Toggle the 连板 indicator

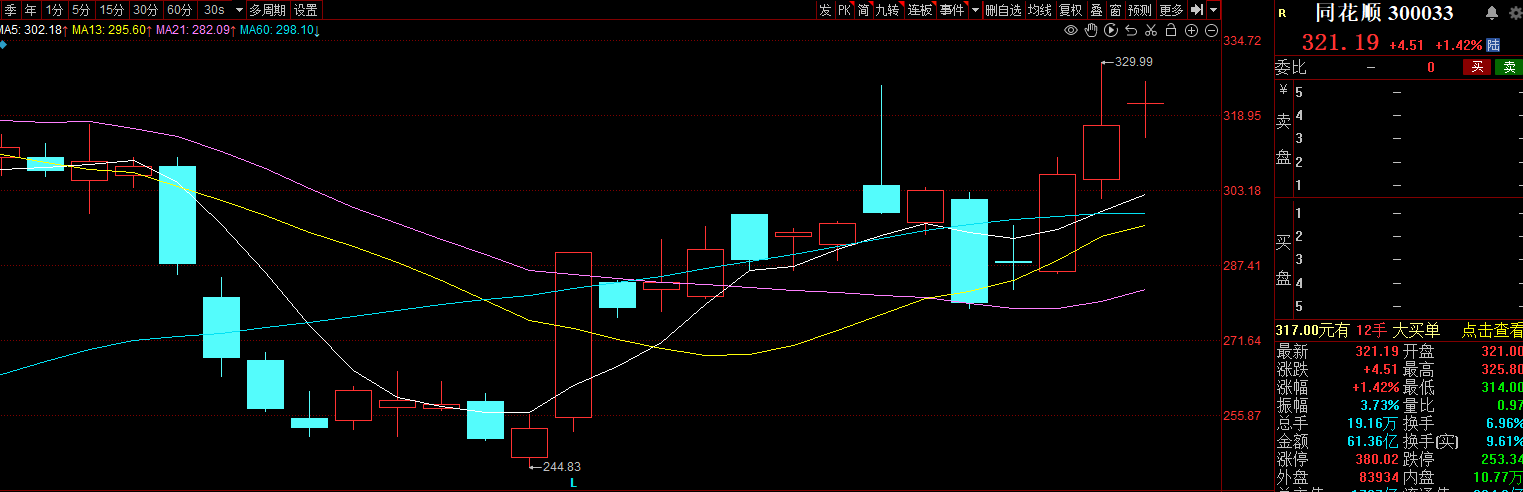920,10
